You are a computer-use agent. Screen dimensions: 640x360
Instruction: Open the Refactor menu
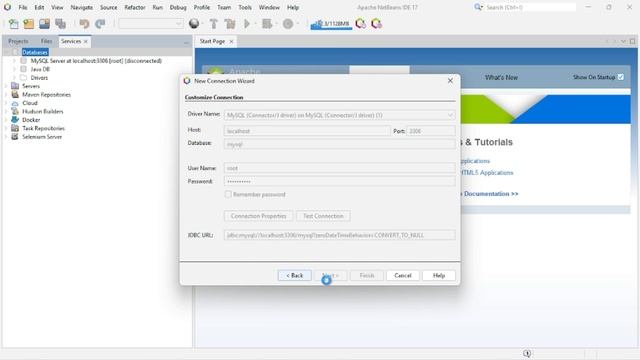[x=135, y=7]
